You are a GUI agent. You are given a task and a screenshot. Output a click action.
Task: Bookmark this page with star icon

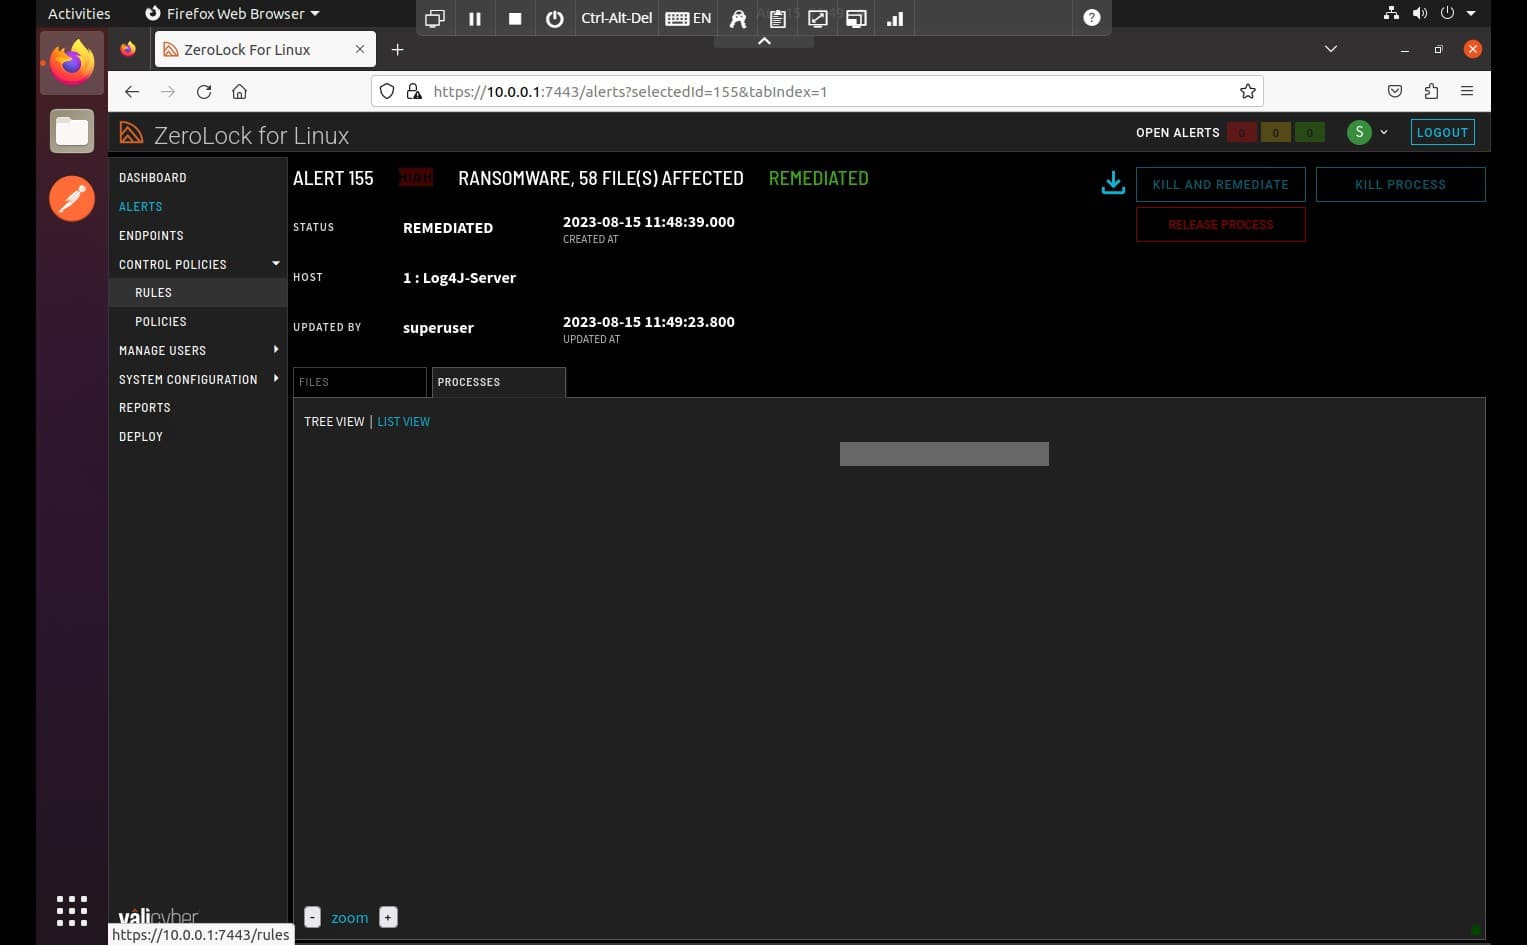coord(1247,92)
